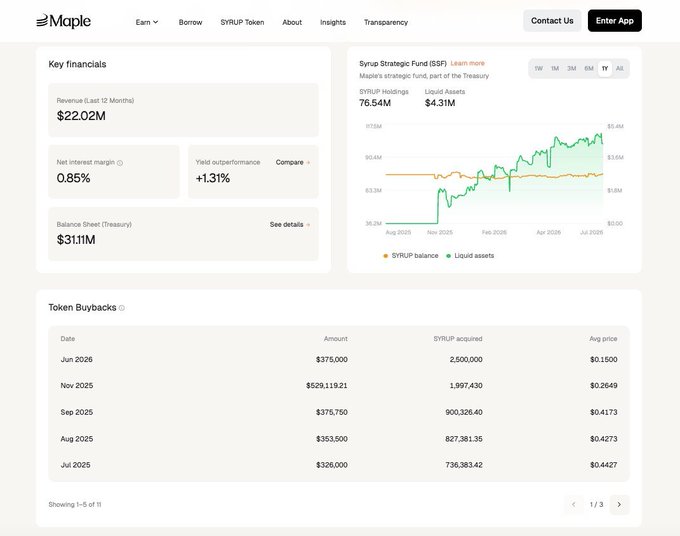Select the Jul 2025 buyback row date
This screenshot has width=680, height=536.
[75, 465]
